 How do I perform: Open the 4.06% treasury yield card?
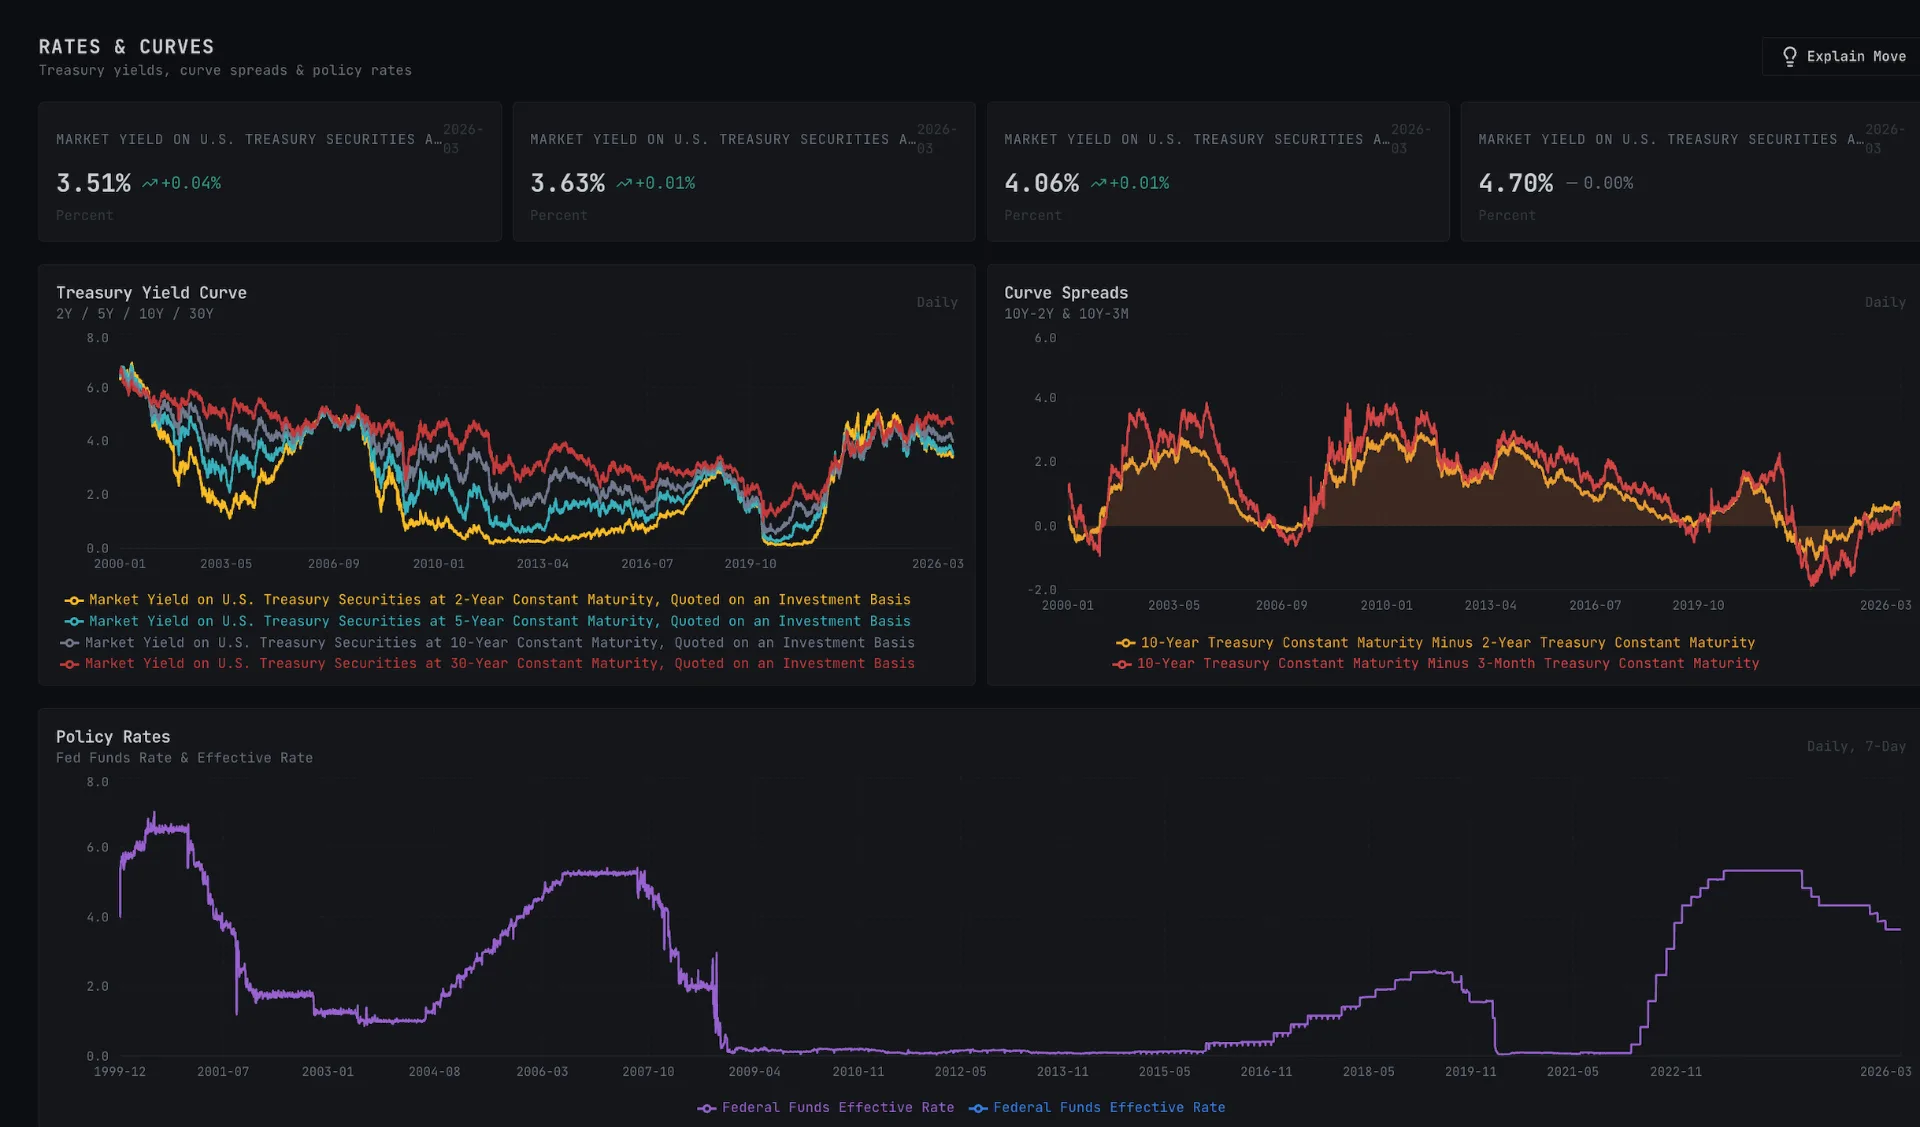tap(1218, 171)
